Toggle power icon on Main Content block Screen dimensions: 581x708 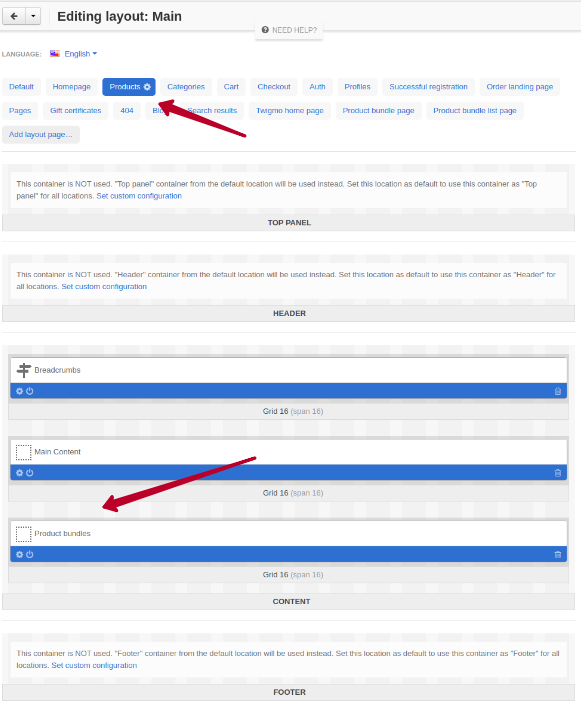30,473
